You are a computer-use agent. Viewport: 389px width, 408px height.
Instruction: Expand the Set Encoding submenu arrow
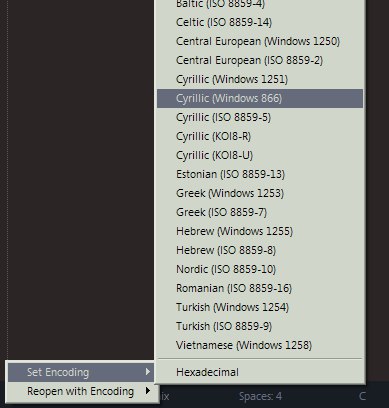pyautogui.click(x=148, y=372)
